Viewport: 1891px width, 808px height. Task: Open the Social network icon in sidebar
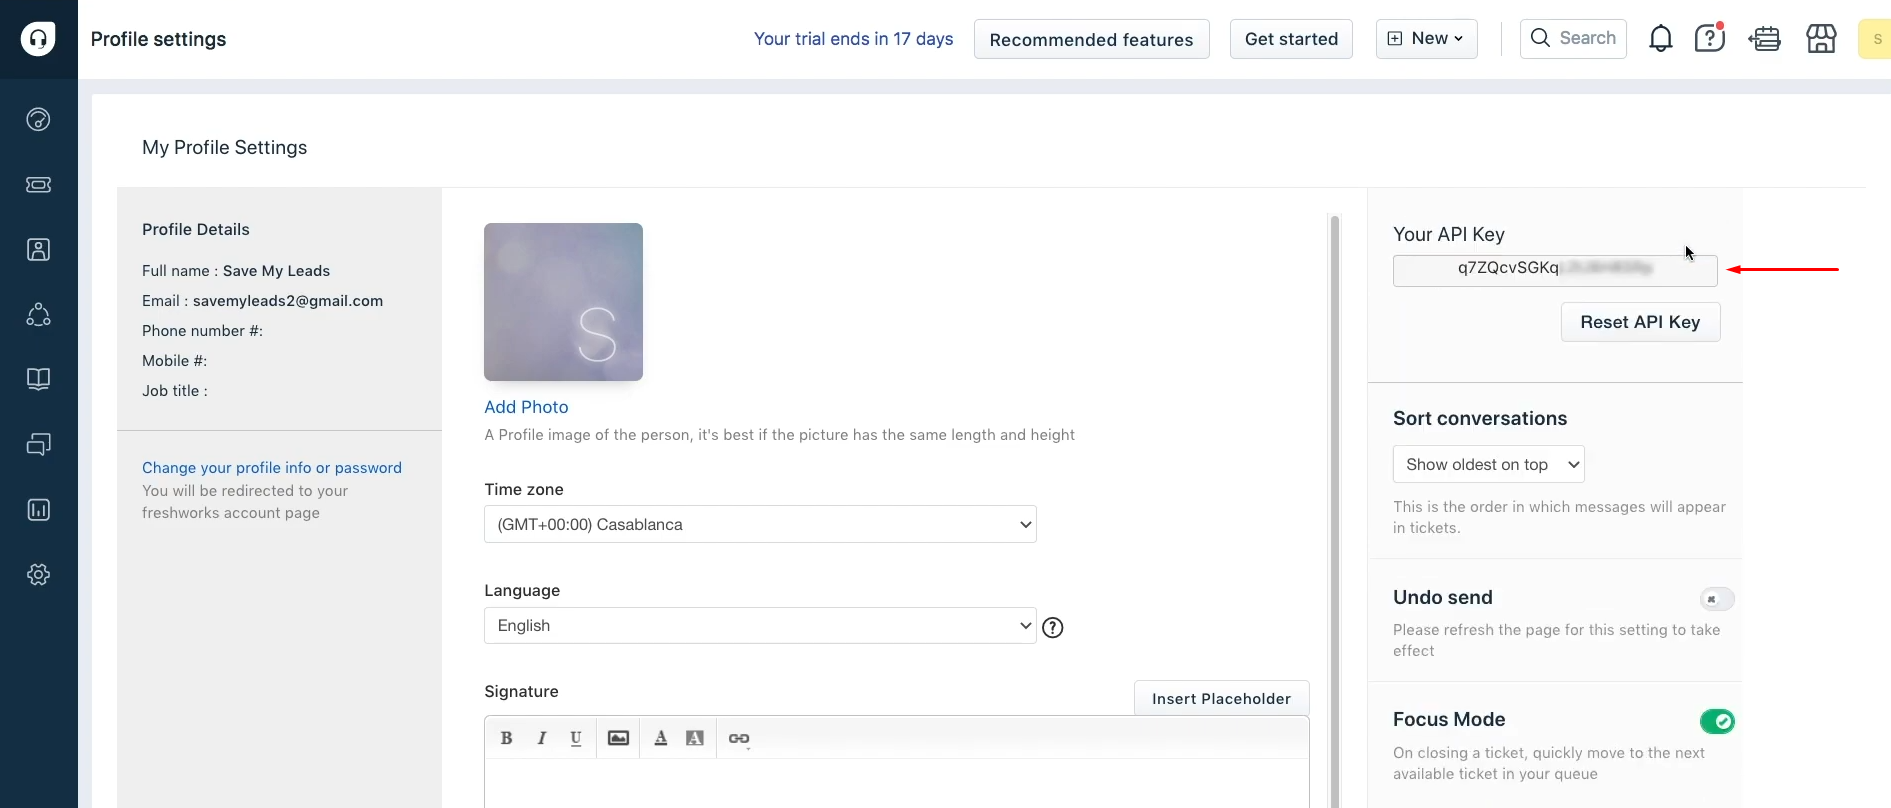coord(38,315)
